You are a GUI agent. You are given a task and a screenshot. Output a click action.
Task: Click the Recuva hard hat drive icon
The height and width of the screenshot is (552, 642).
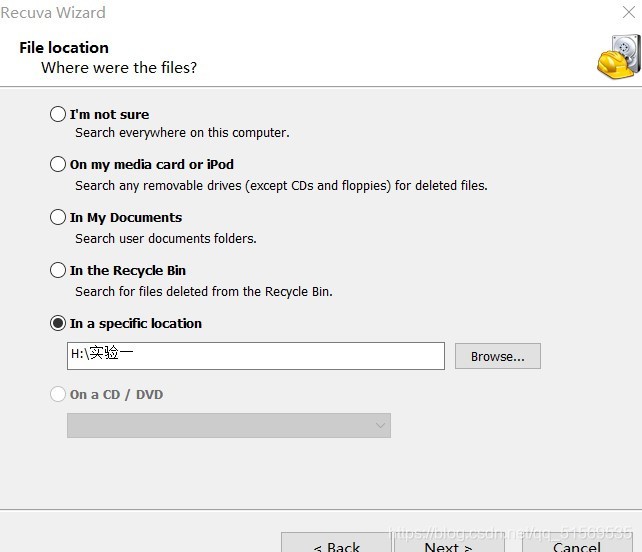(x=618, y=57)
